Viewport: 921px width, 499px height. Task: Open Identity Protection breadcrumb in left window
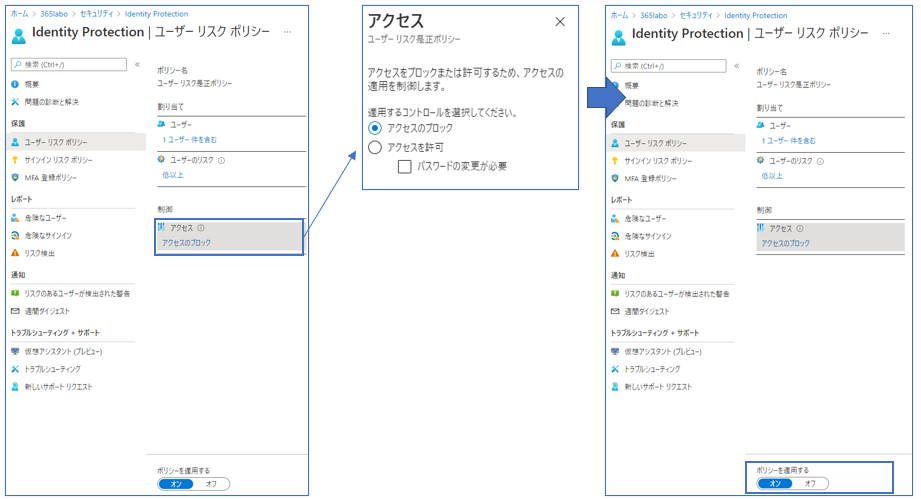pyautogui.click(x=156, y=14)
